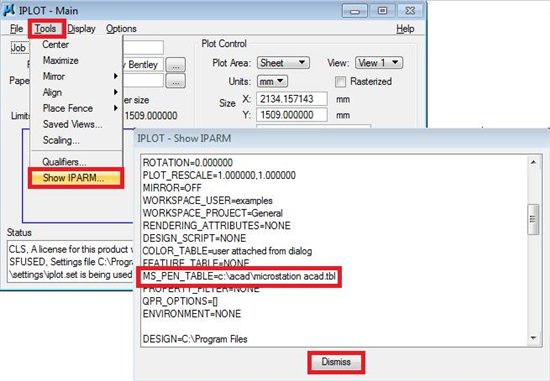The height and width of the screenshot is (381, 550).
Task: Open the Options menu
Action: coord(121,29)
